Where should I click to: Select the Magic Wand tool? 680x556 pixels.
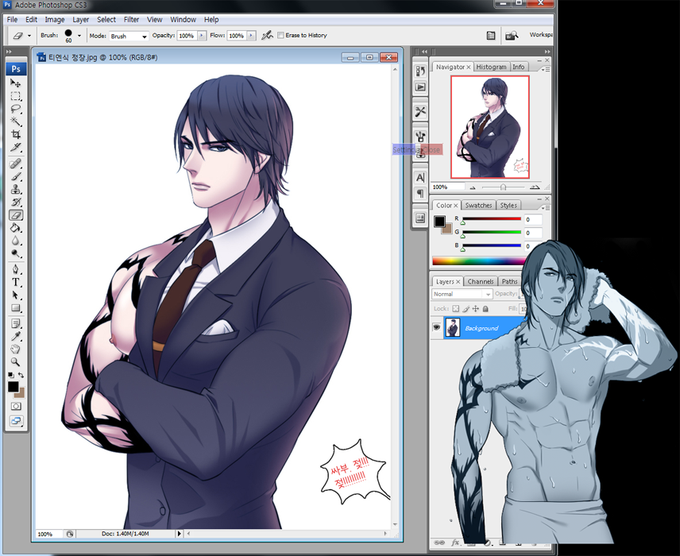(x=16, y=121)
